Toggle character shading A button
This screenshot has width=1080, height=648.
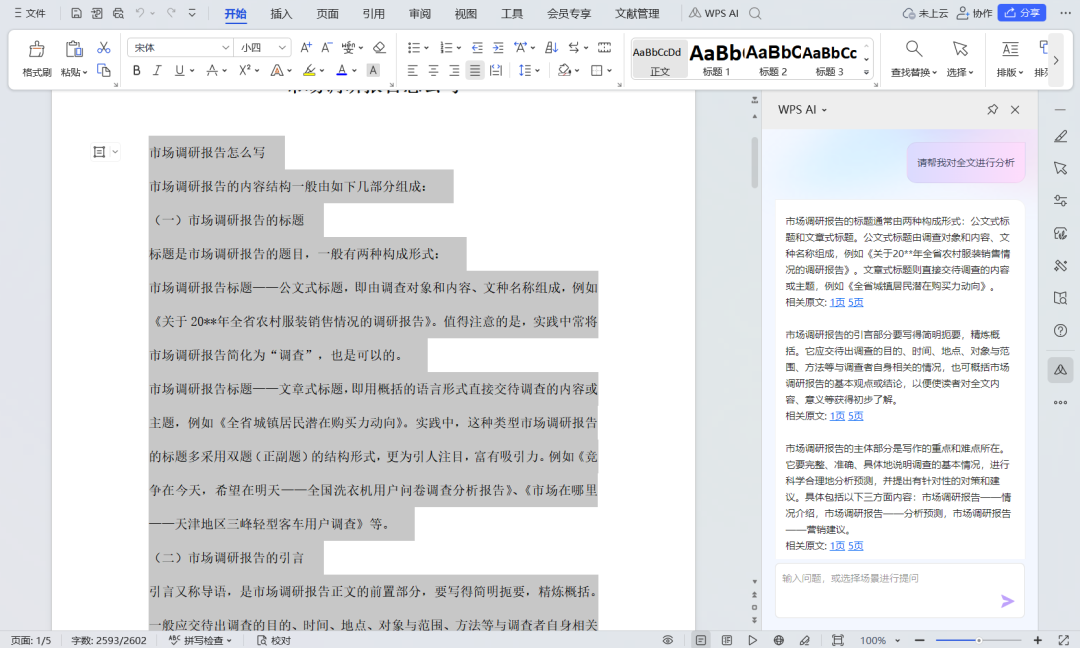pos(373,70)
